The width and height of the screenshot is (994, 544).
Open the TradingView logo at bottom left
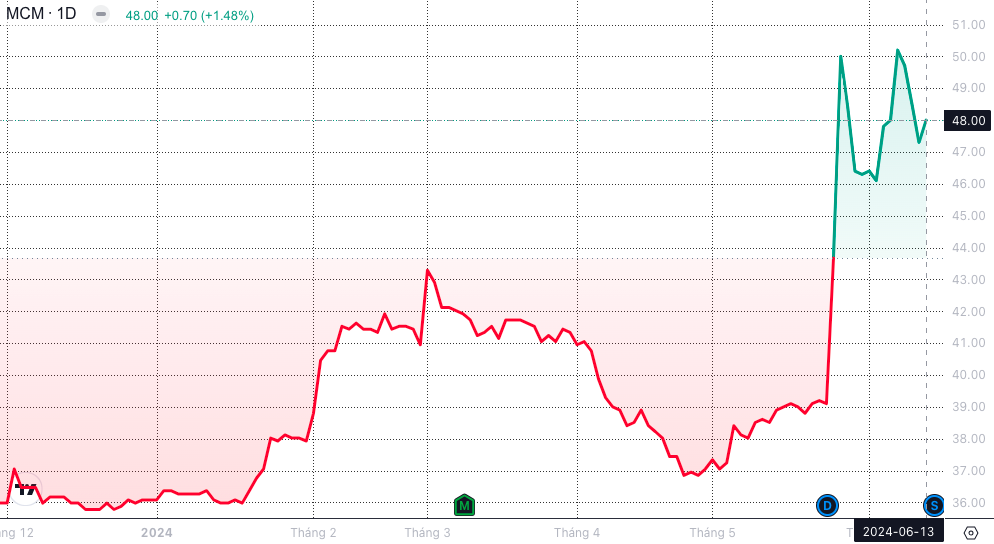coord(27,490)
